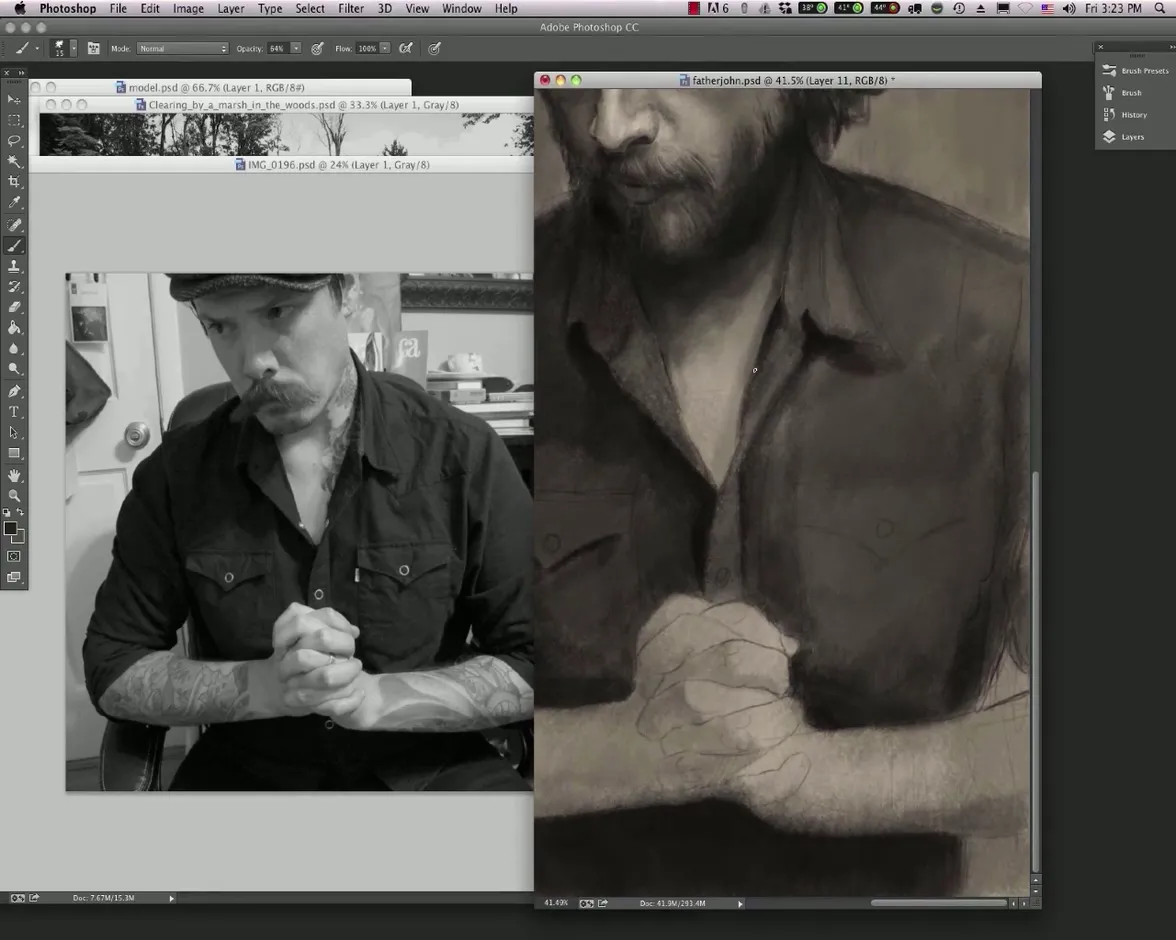Open the Filter menu
Screen dimensions: 1176x940
click(x=350, y=8)
